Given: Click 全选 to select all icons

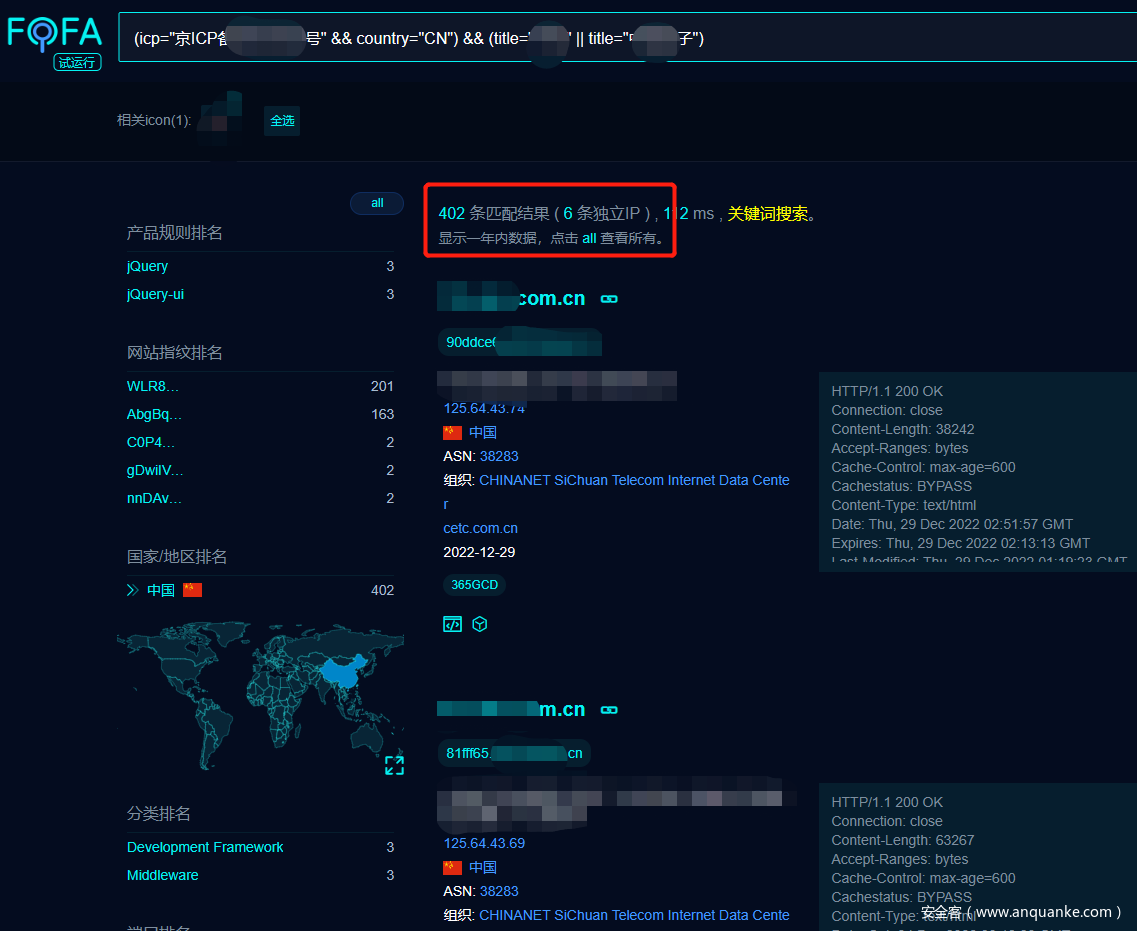Looking at the screenshot, I should [x=282, y=121].
